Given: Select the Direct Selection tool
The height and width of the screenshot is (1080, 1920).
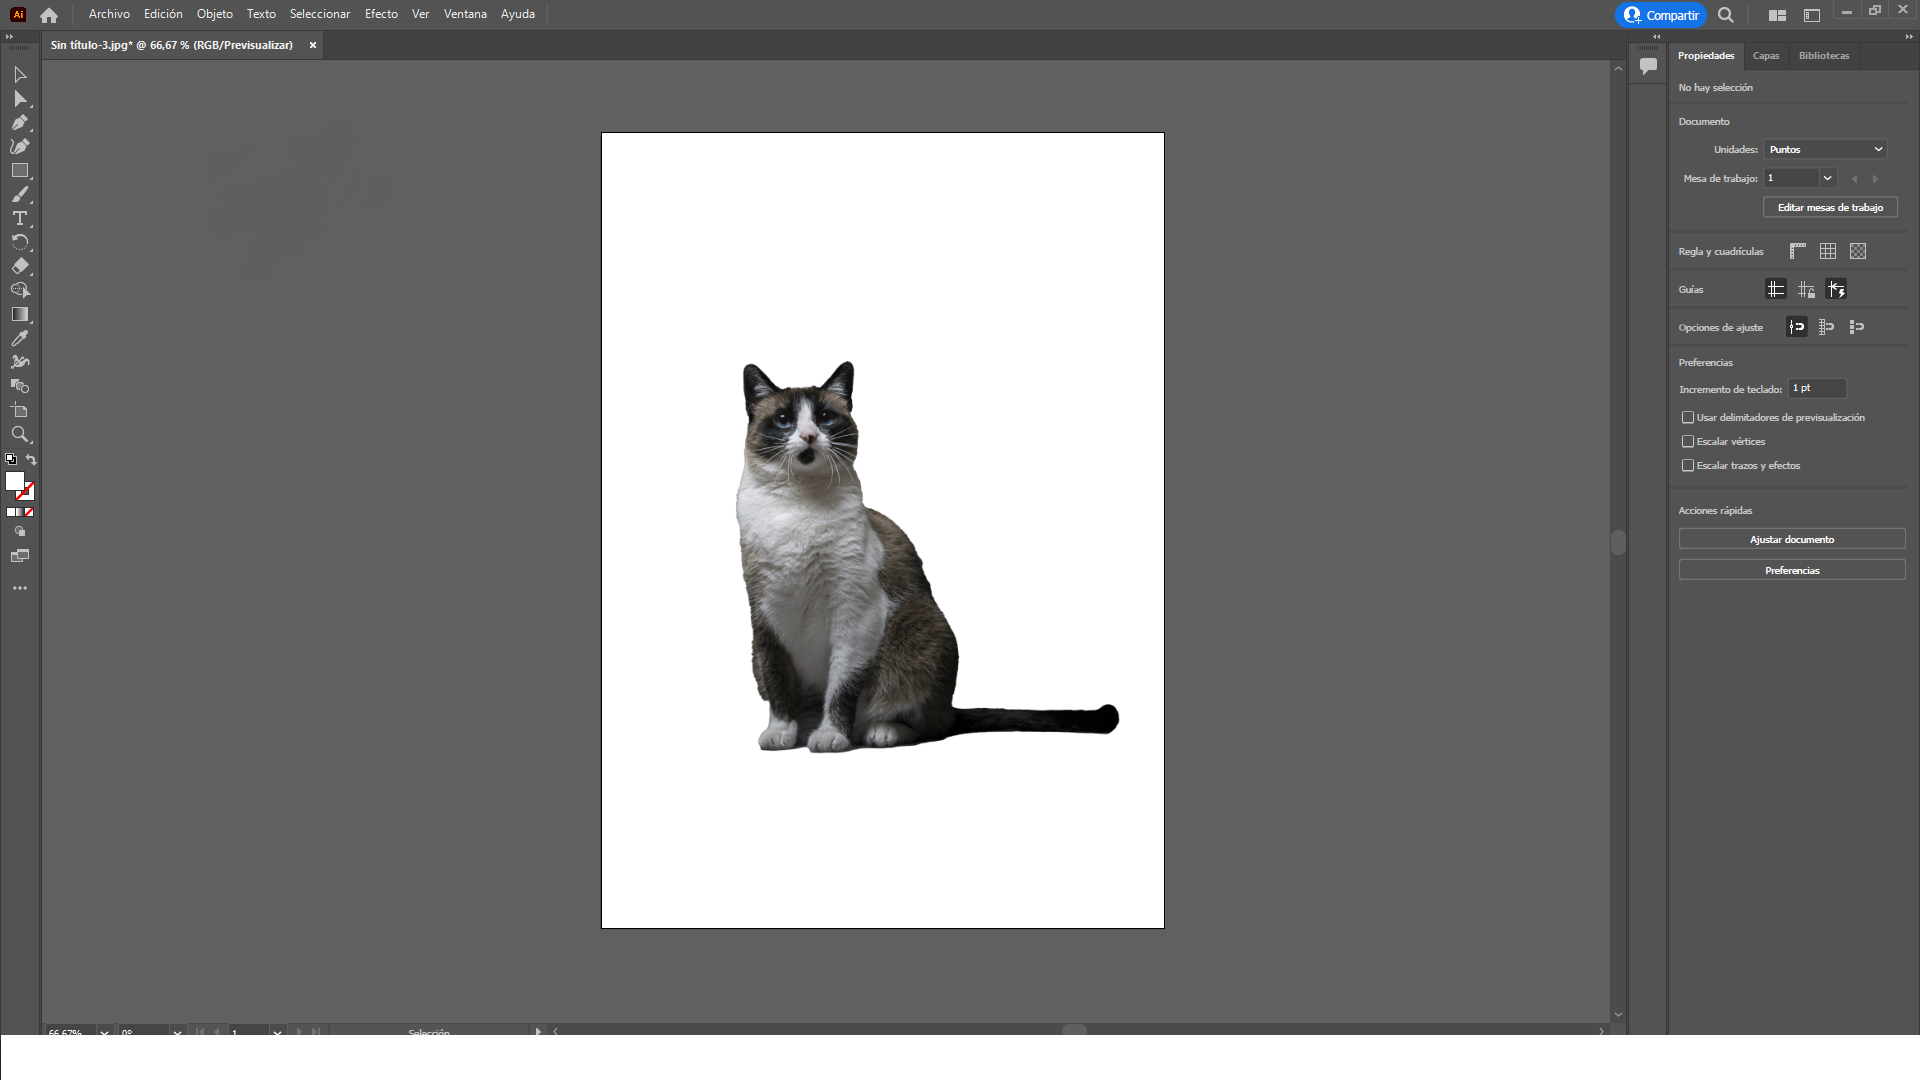Looking at the screenshot, I should (x=19, y=99).
